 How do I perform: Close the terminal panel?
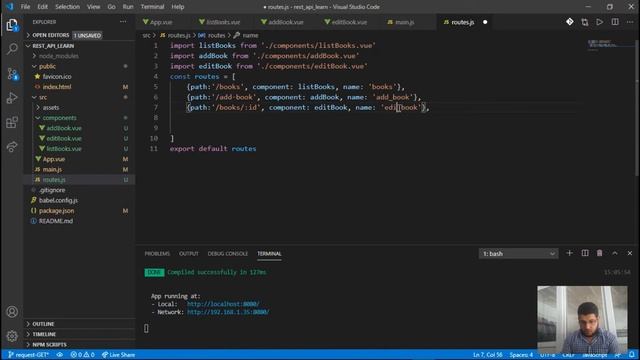pyautogui.click(x=630, y=253)
